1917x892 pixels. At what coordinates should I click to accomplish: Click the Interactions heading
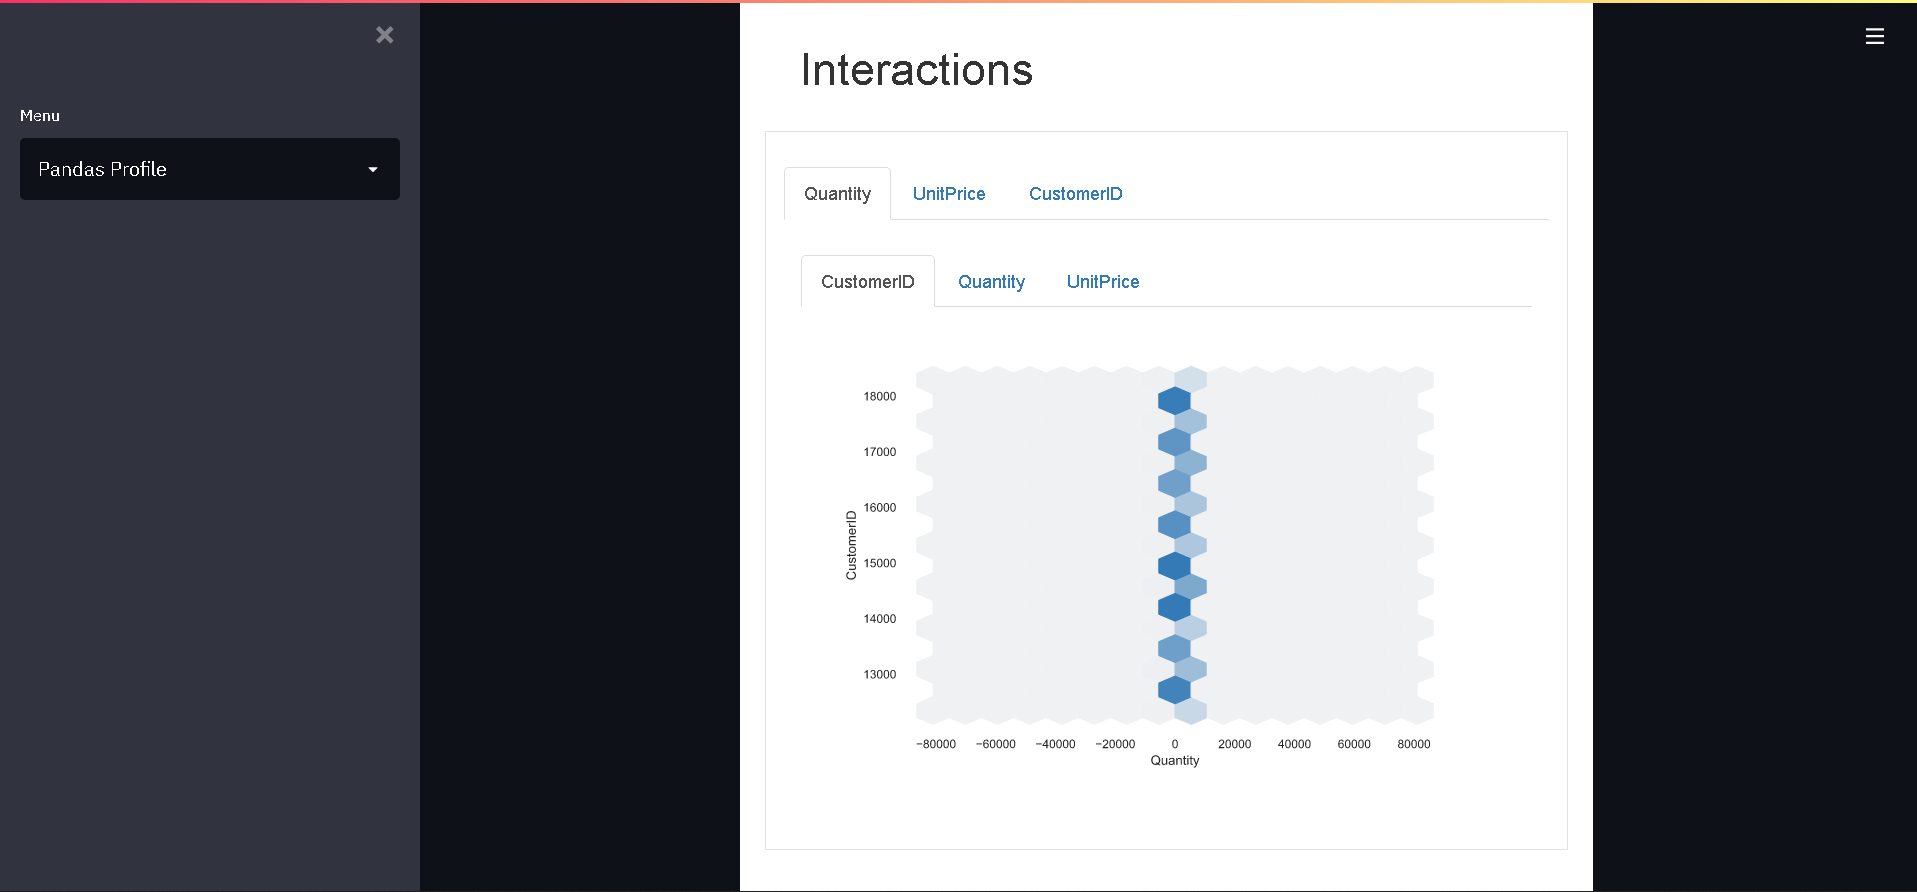pos(917,70)
